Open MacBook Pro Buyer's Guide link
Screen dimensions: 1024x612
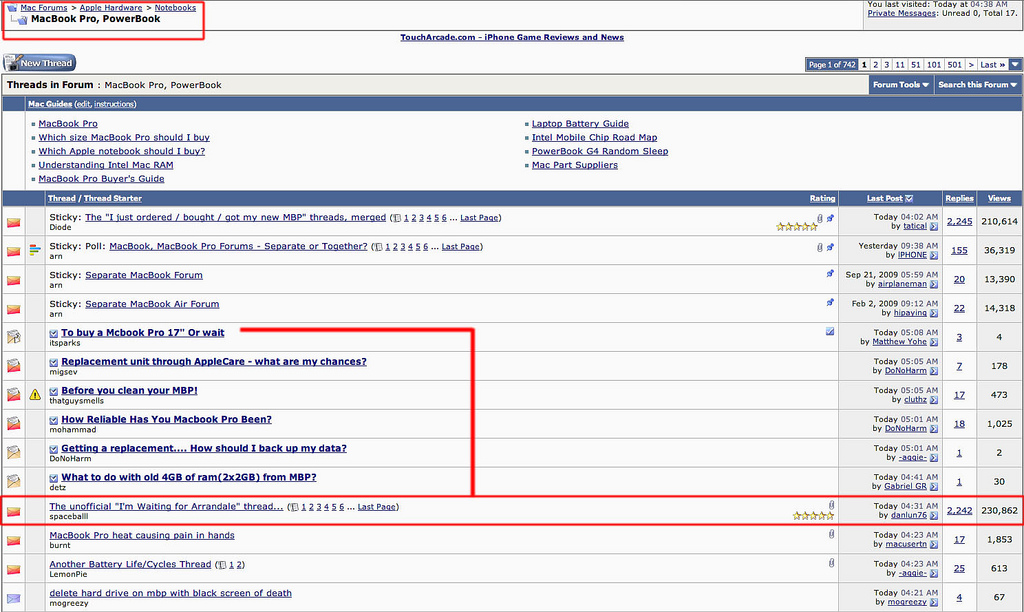click(101, 179)
